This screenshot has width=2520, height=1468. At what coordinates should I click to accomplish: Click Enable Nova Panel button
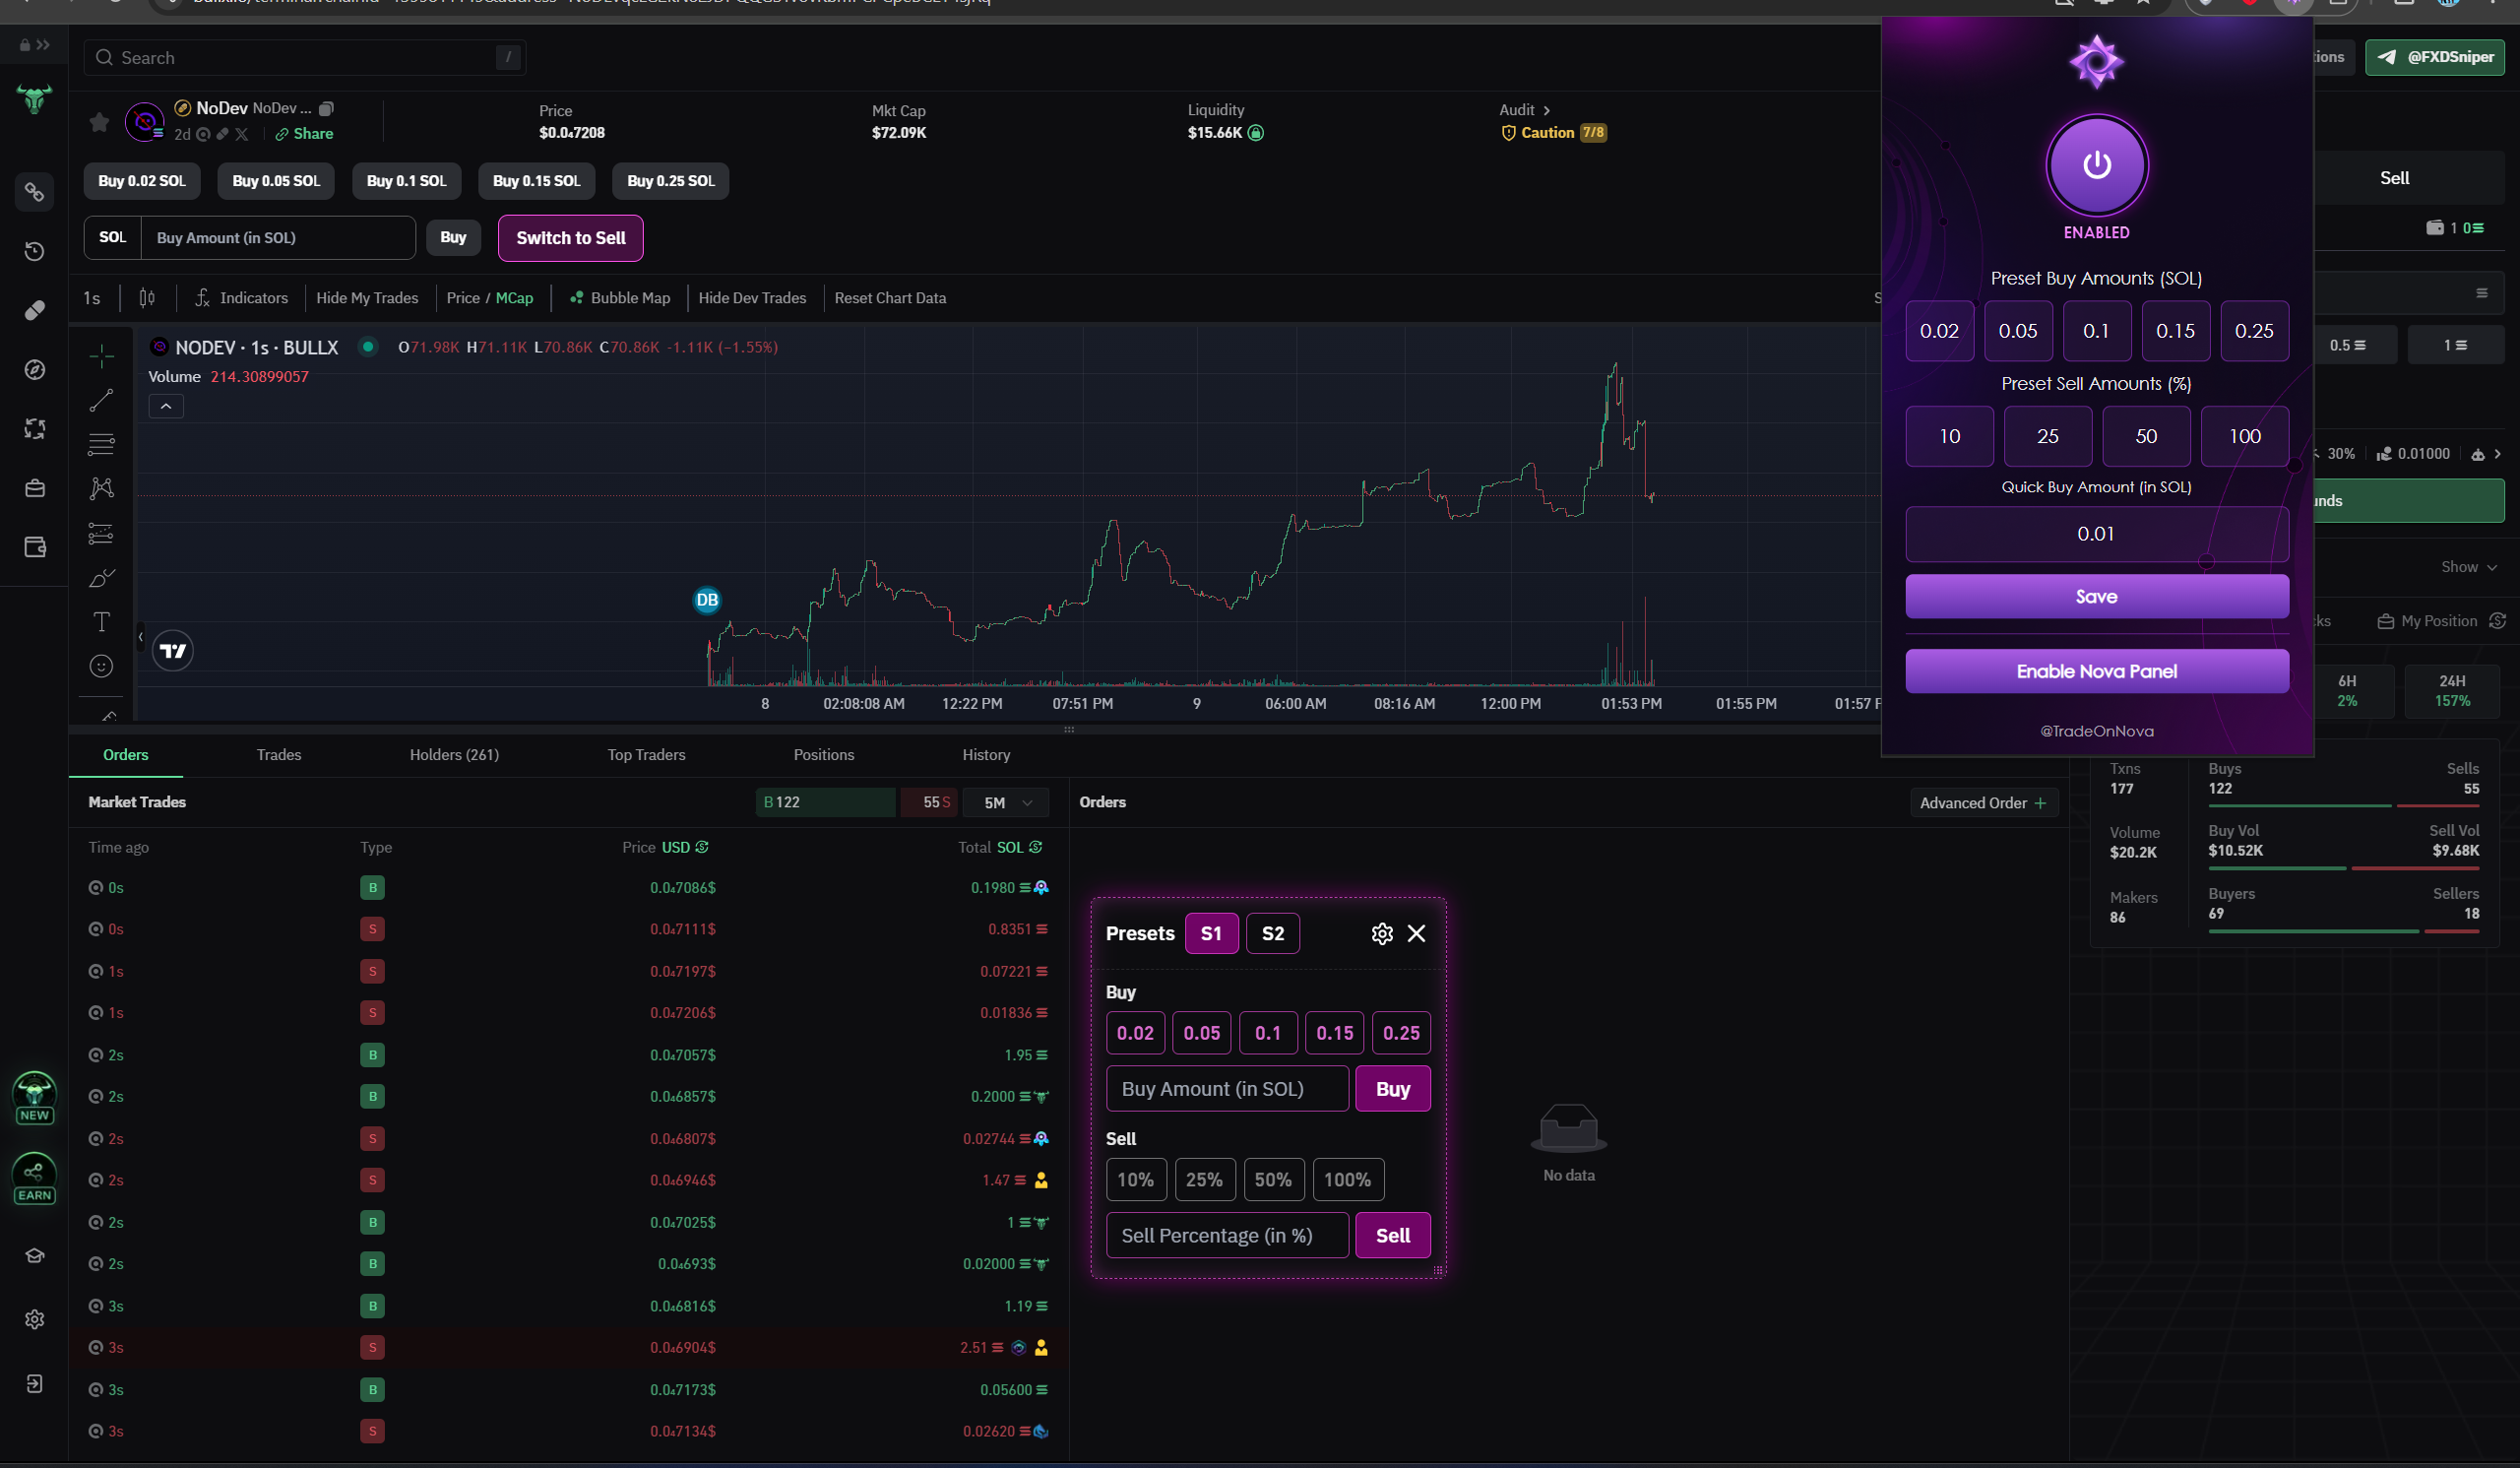[x=2096, y=671]
